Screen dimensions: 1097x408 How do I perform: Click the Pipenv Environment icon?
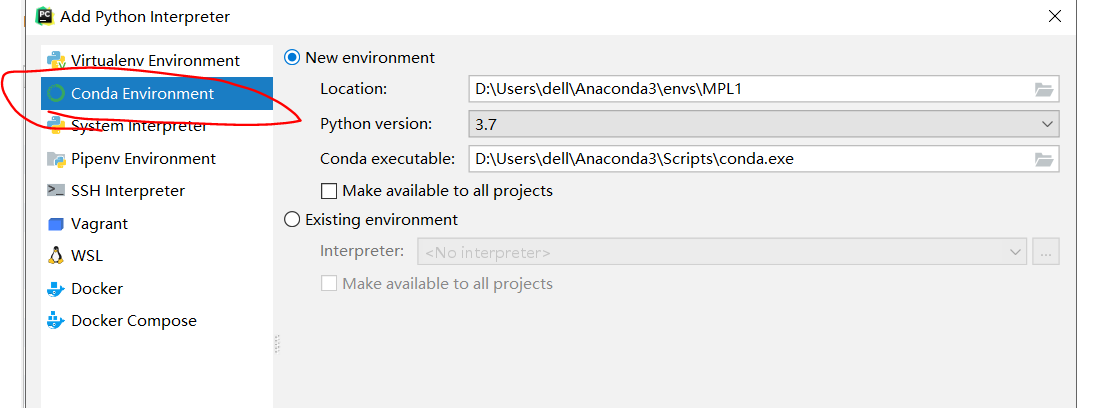pos(56,159)
